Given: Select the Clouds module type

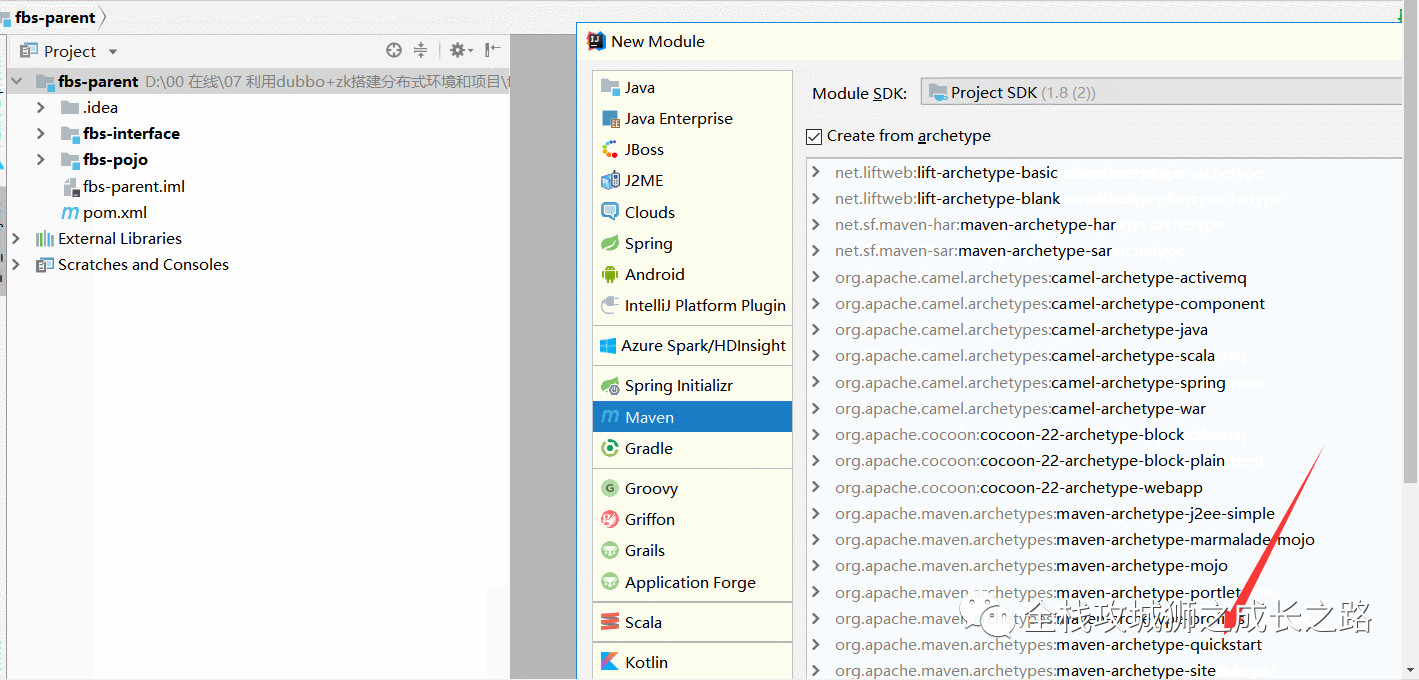Looking at the screenshot, I should [x=692, y=212].
